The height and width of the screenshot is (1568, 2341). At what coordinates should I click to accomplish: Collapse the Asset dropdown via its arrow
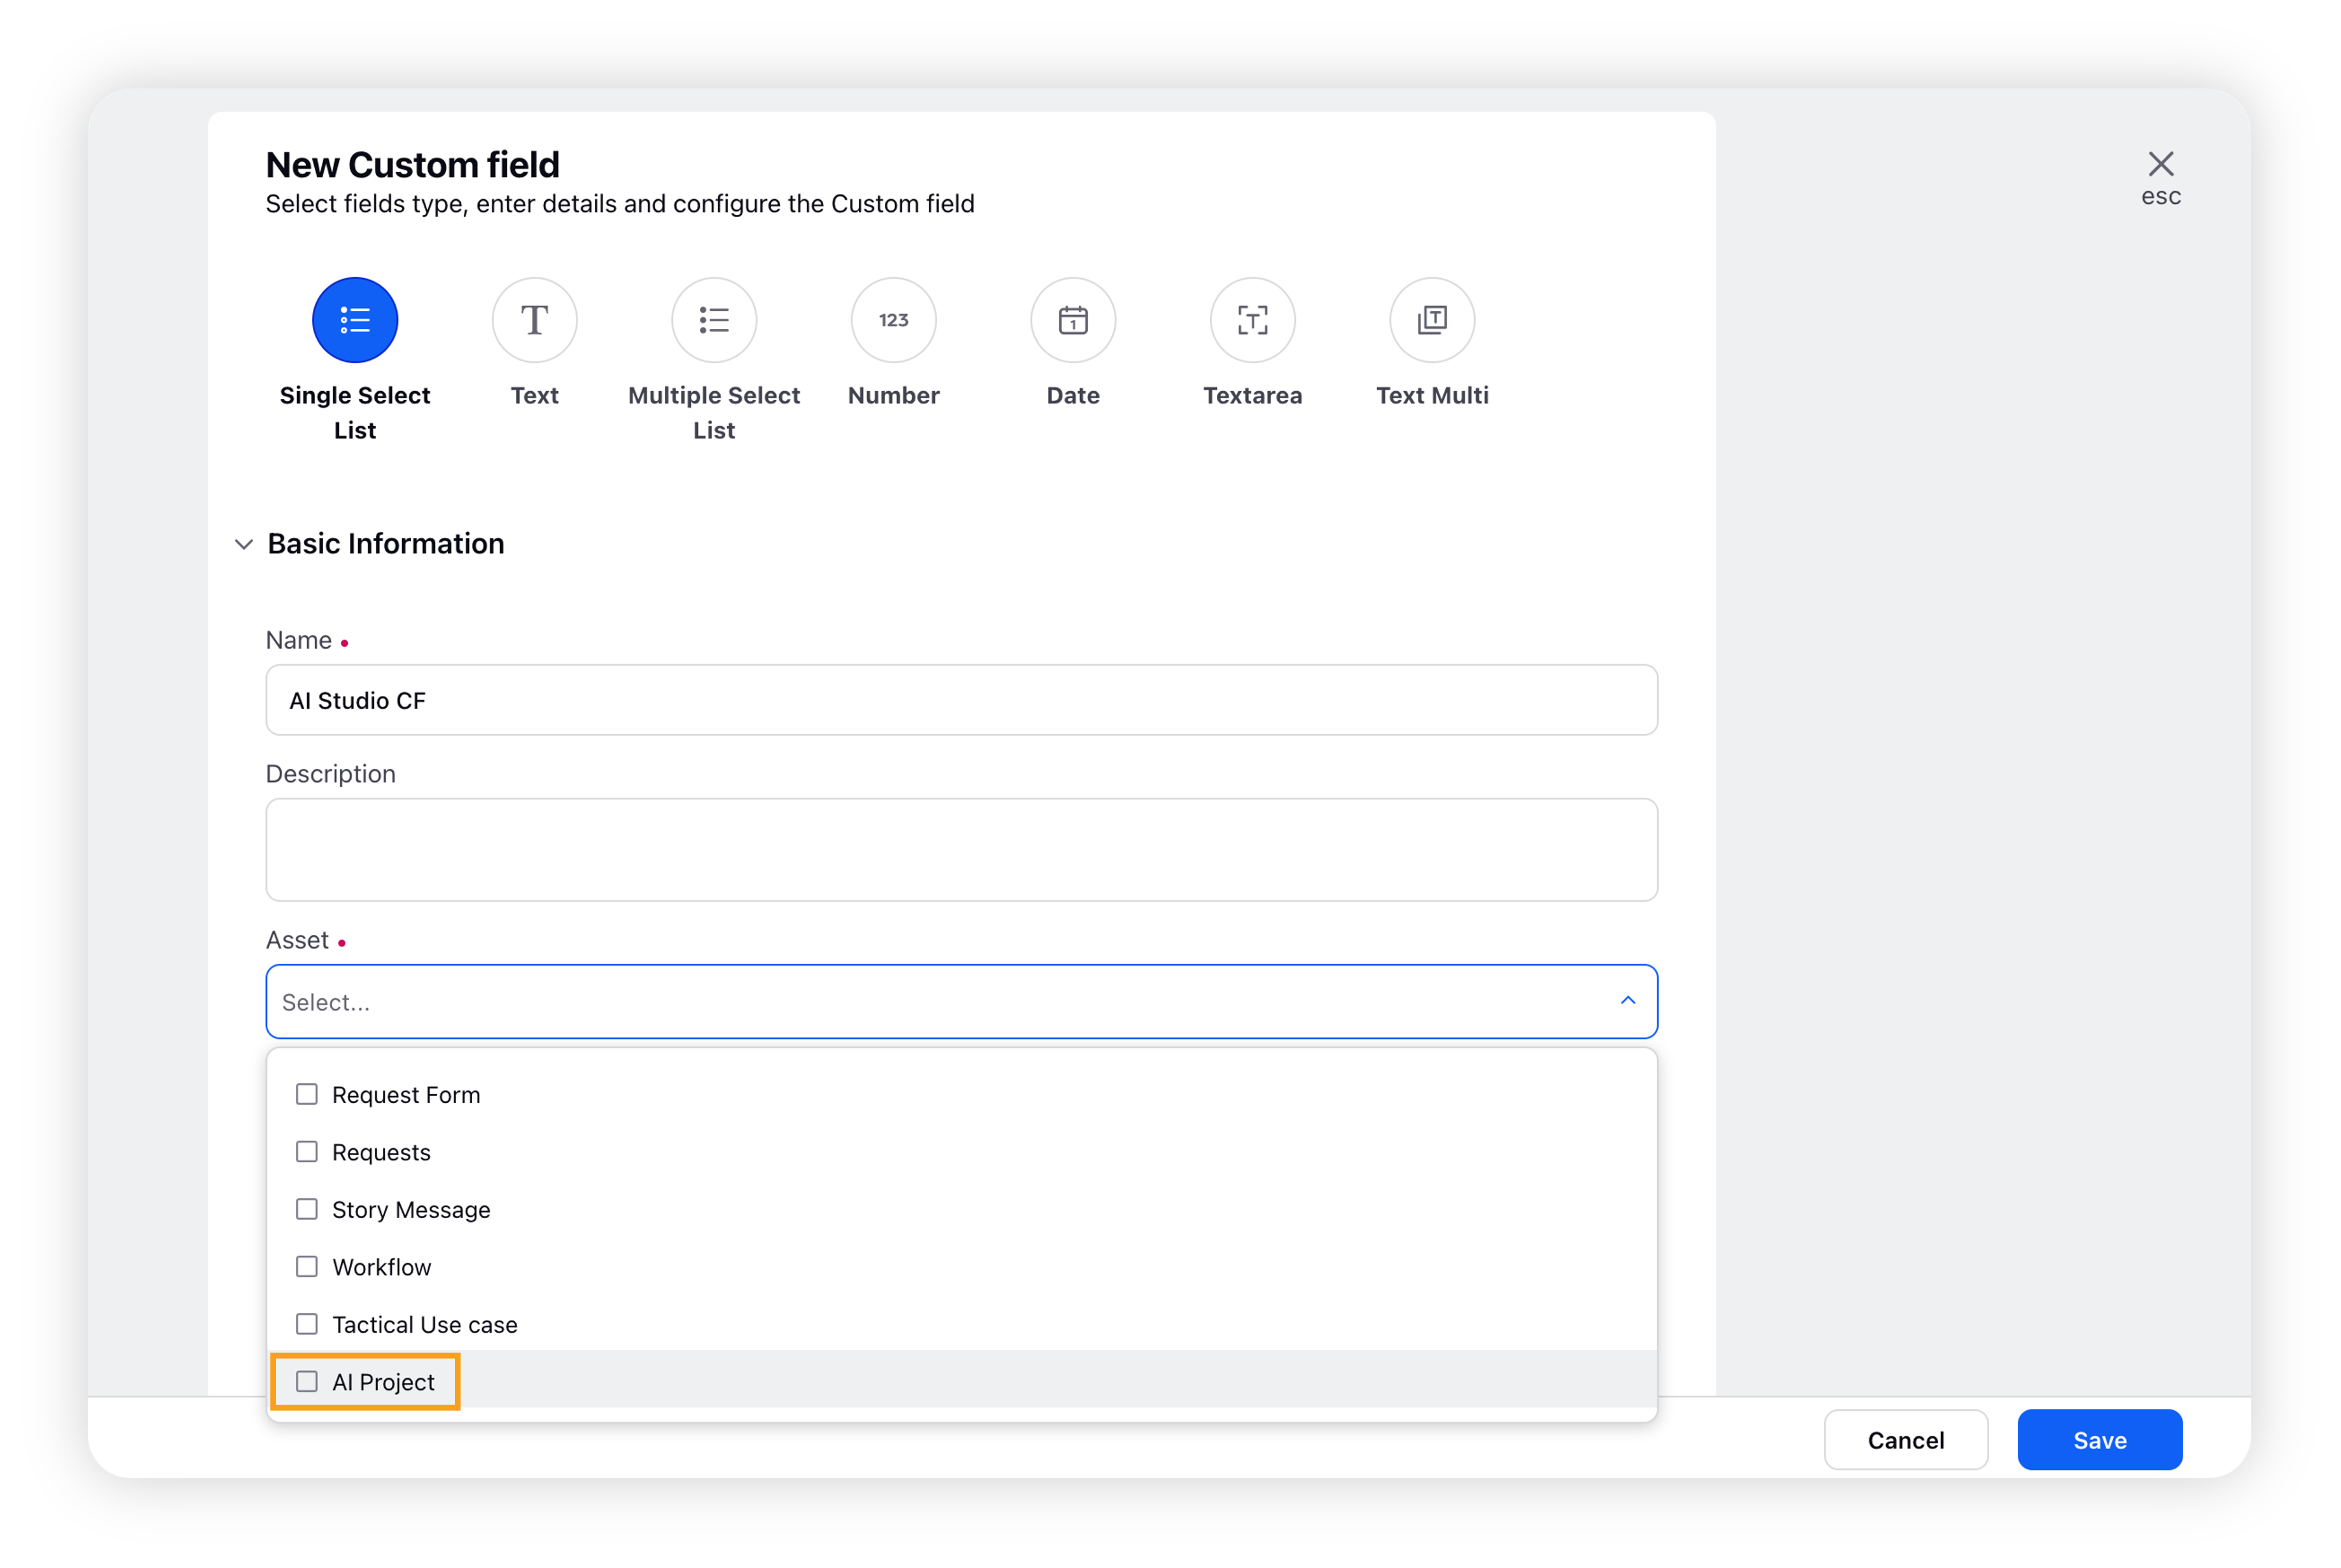click(1627, 1001)
